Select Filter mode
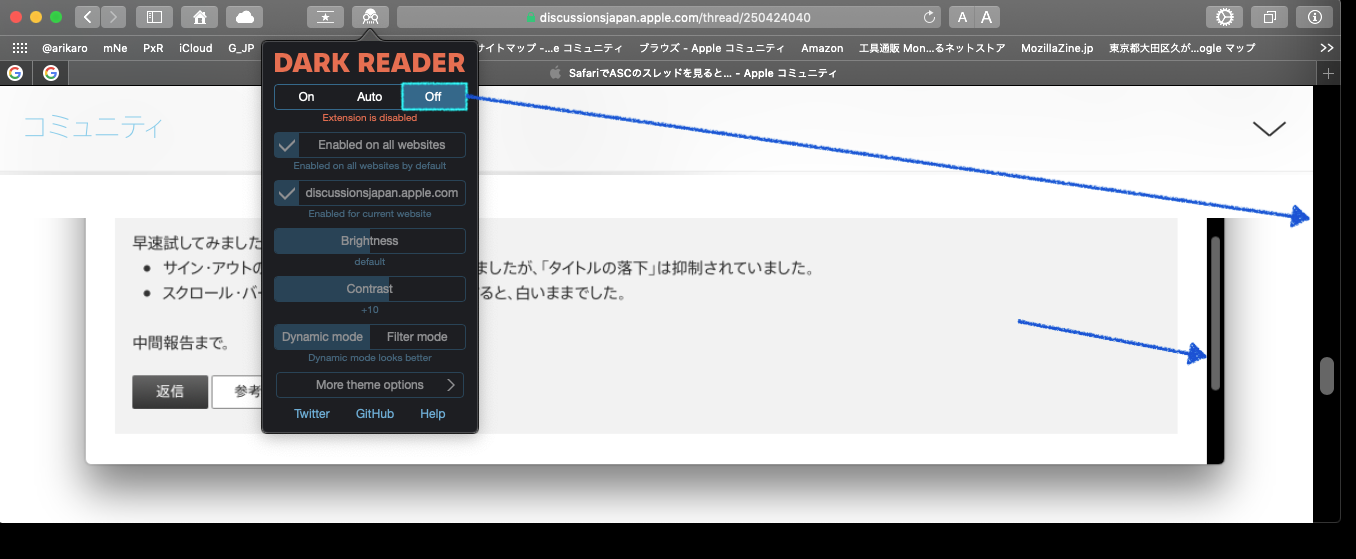Viewport: 1356px width, 559px height. [417, 337]
